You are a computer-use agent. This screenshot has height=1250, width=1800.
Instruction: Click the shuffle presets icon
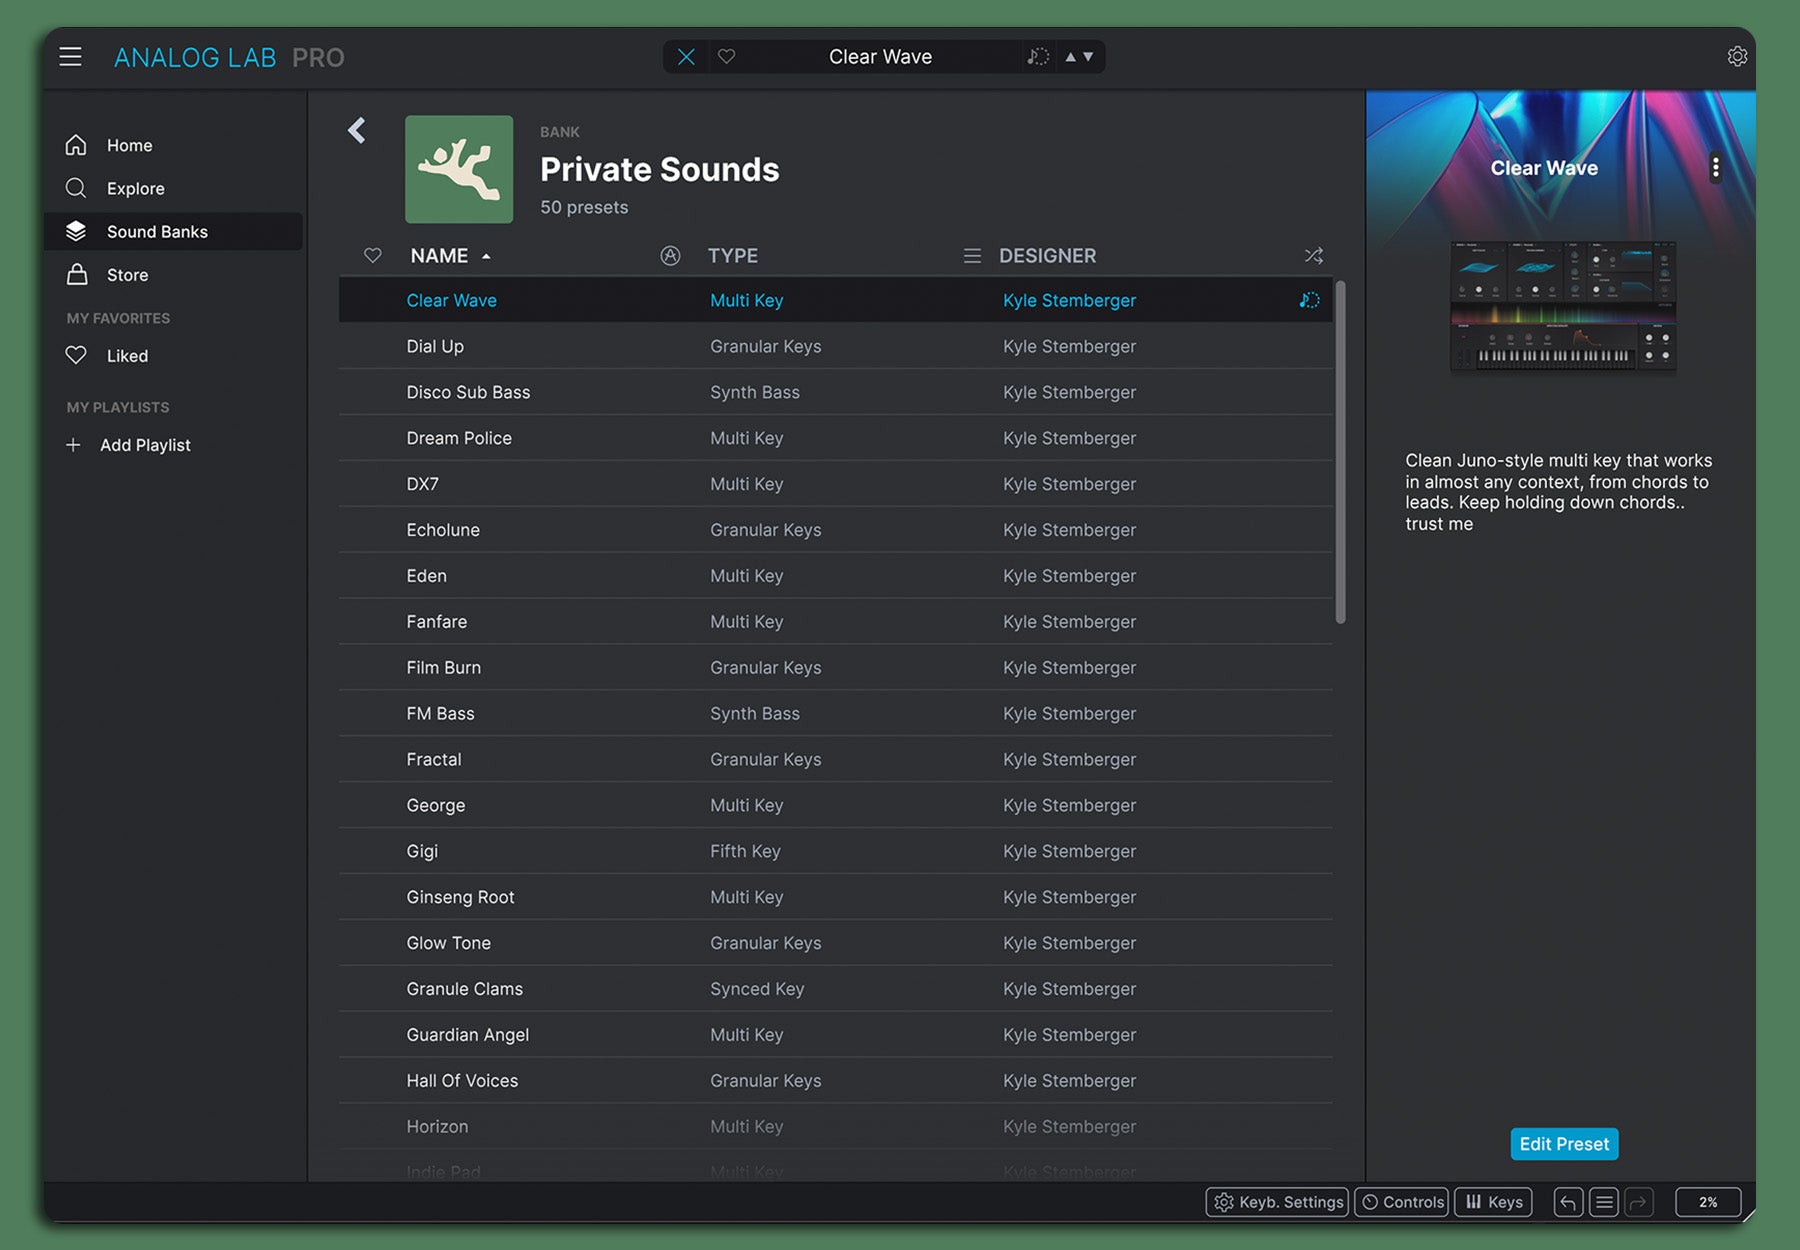[x=1313, y=256]
